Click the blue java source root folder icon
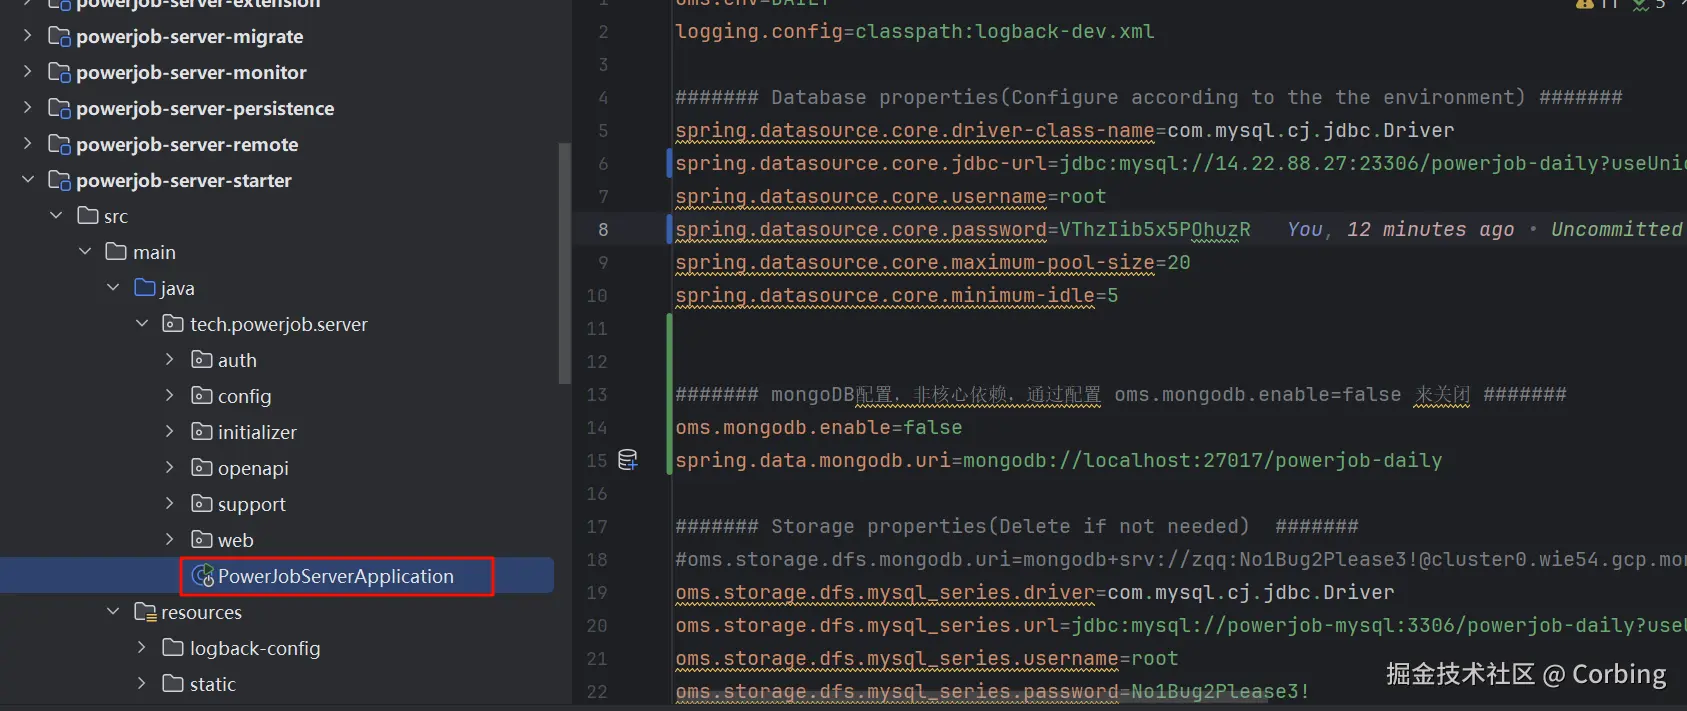The width and height of the screenshot is (1687, 711). coord(145,288)
